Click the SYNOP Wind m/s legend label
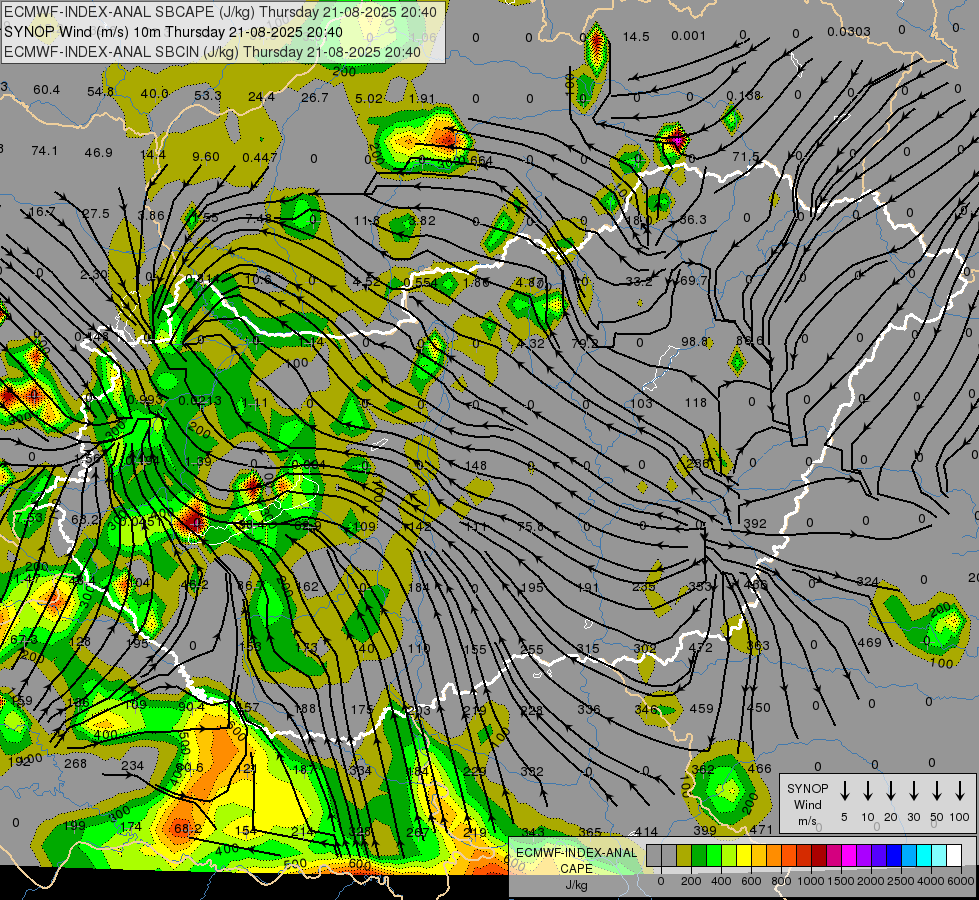Viewport: 979px width, 900px height. pyautogui.click(x=807, y=804)
